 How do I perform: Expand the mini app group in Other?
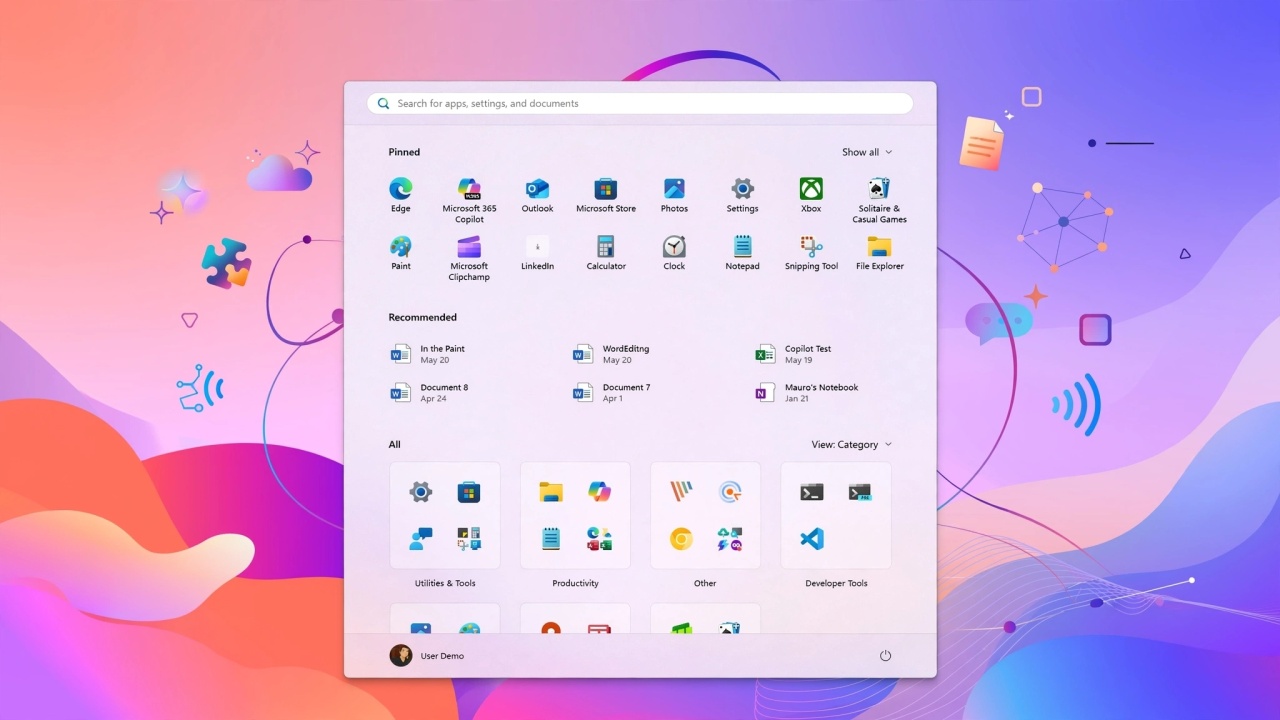[730, 539]
